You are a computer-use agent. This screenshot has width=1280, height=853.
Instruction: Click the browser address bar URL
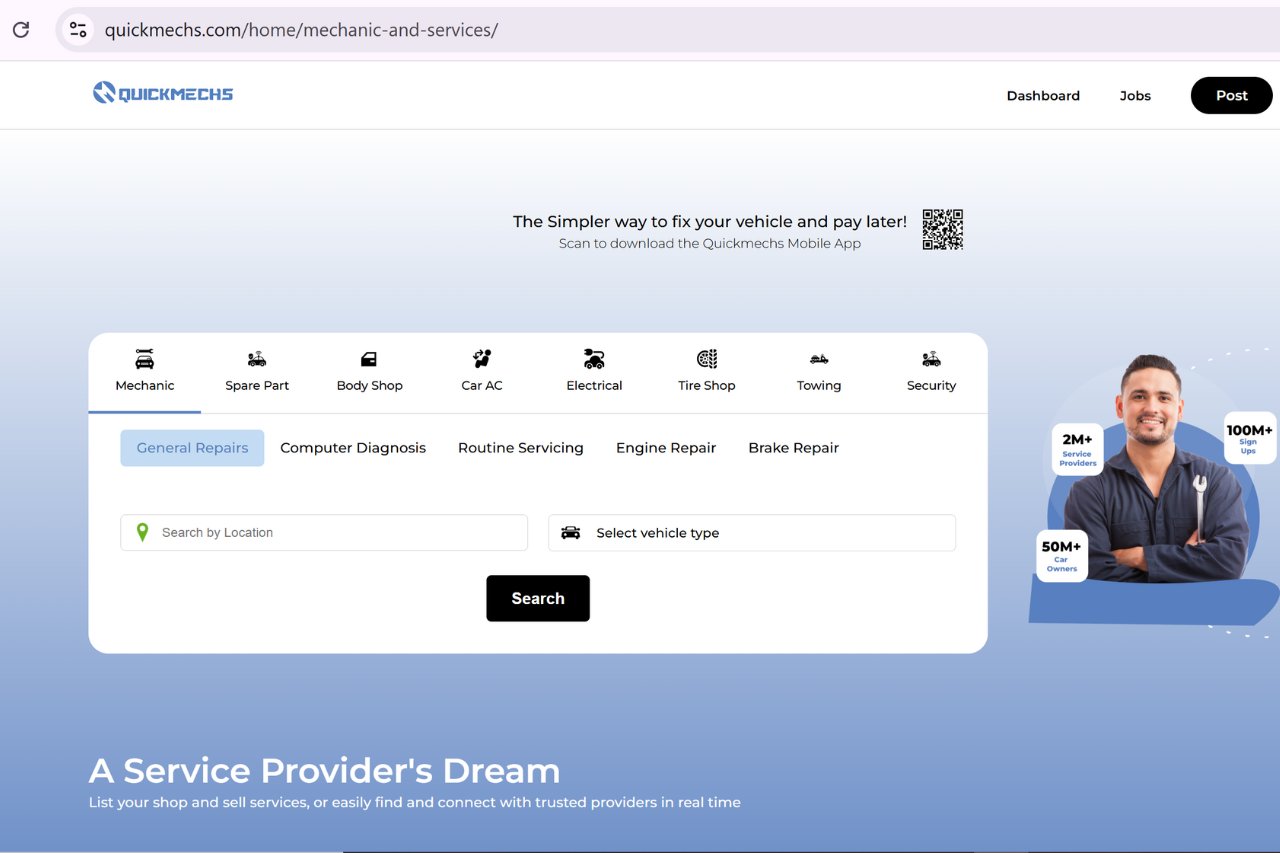click(x=301, y=30)
